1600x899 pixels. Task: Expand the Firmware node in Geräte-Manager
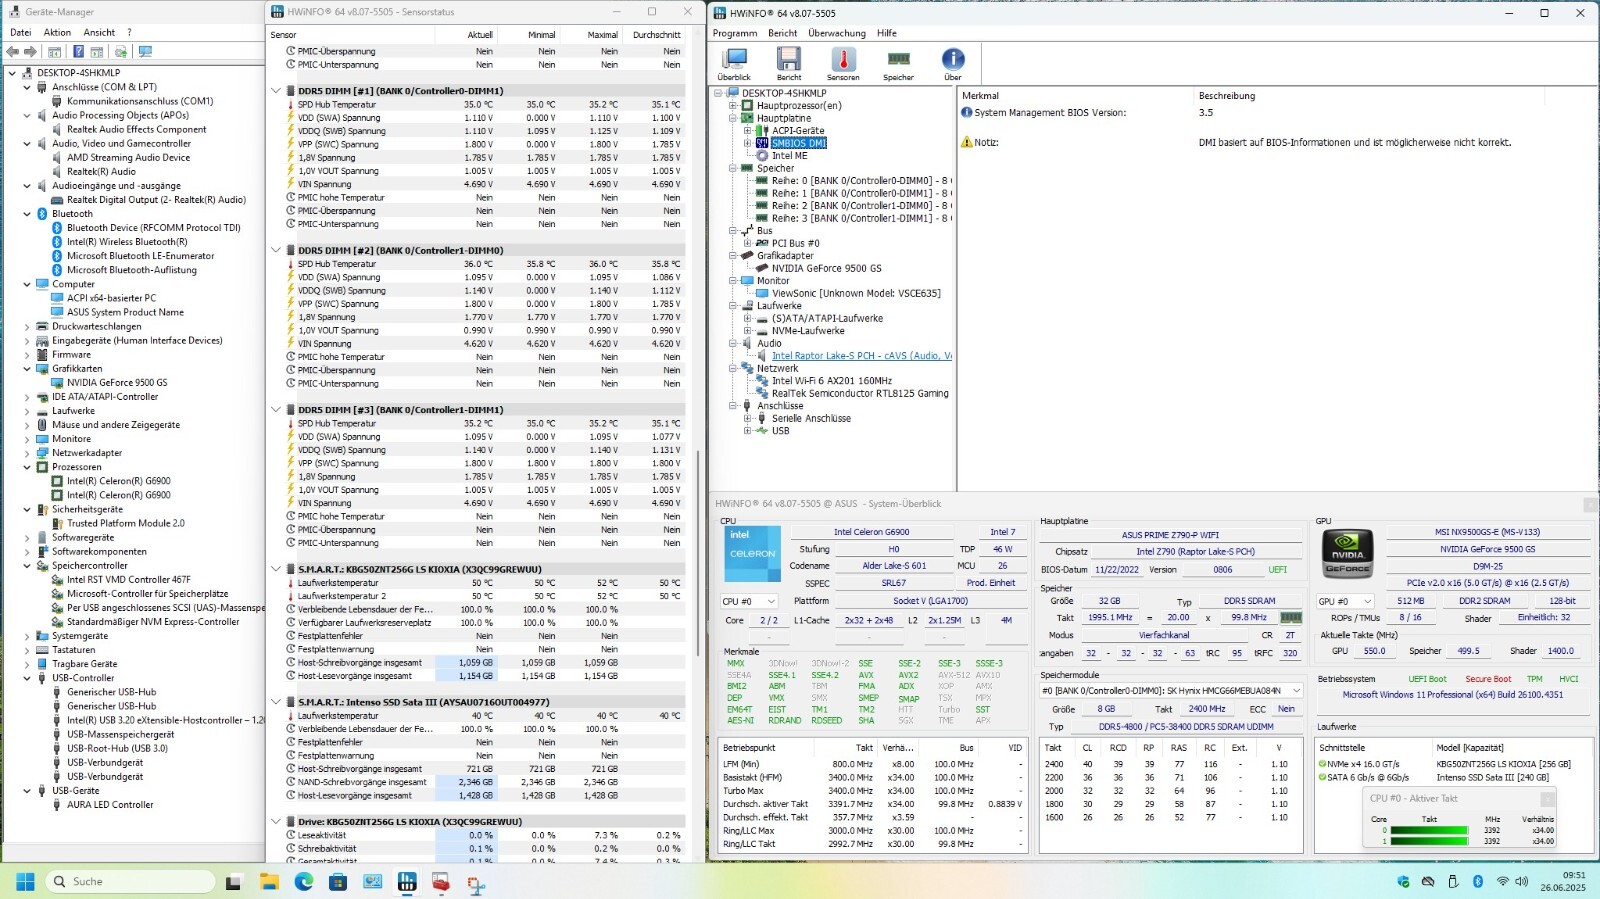[27, 354]
